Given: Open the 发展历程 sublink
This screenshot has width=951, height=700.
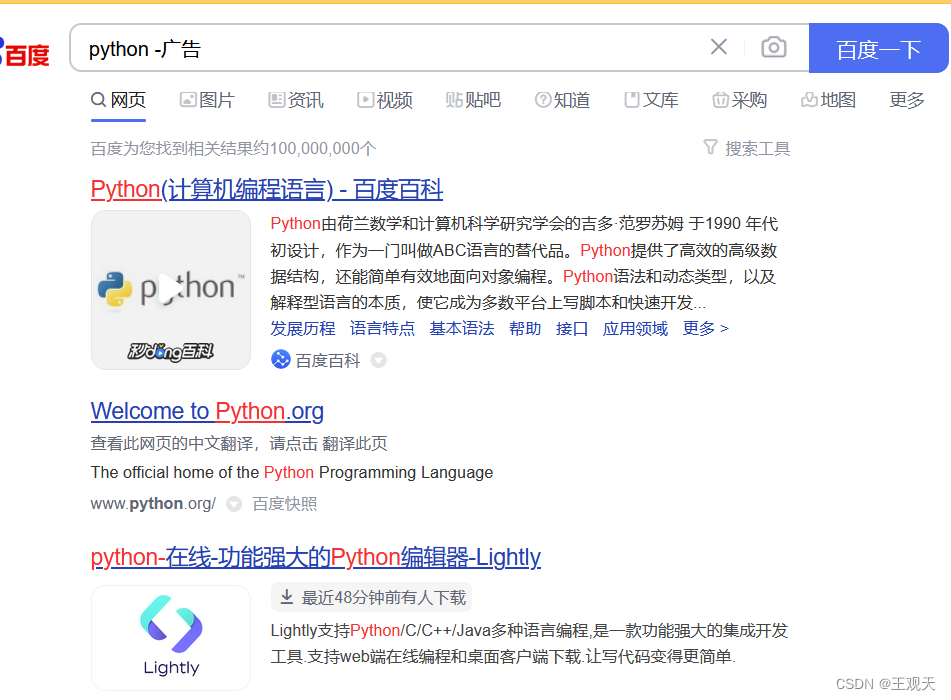Looking at the screenshot, I should coord(303,329).
